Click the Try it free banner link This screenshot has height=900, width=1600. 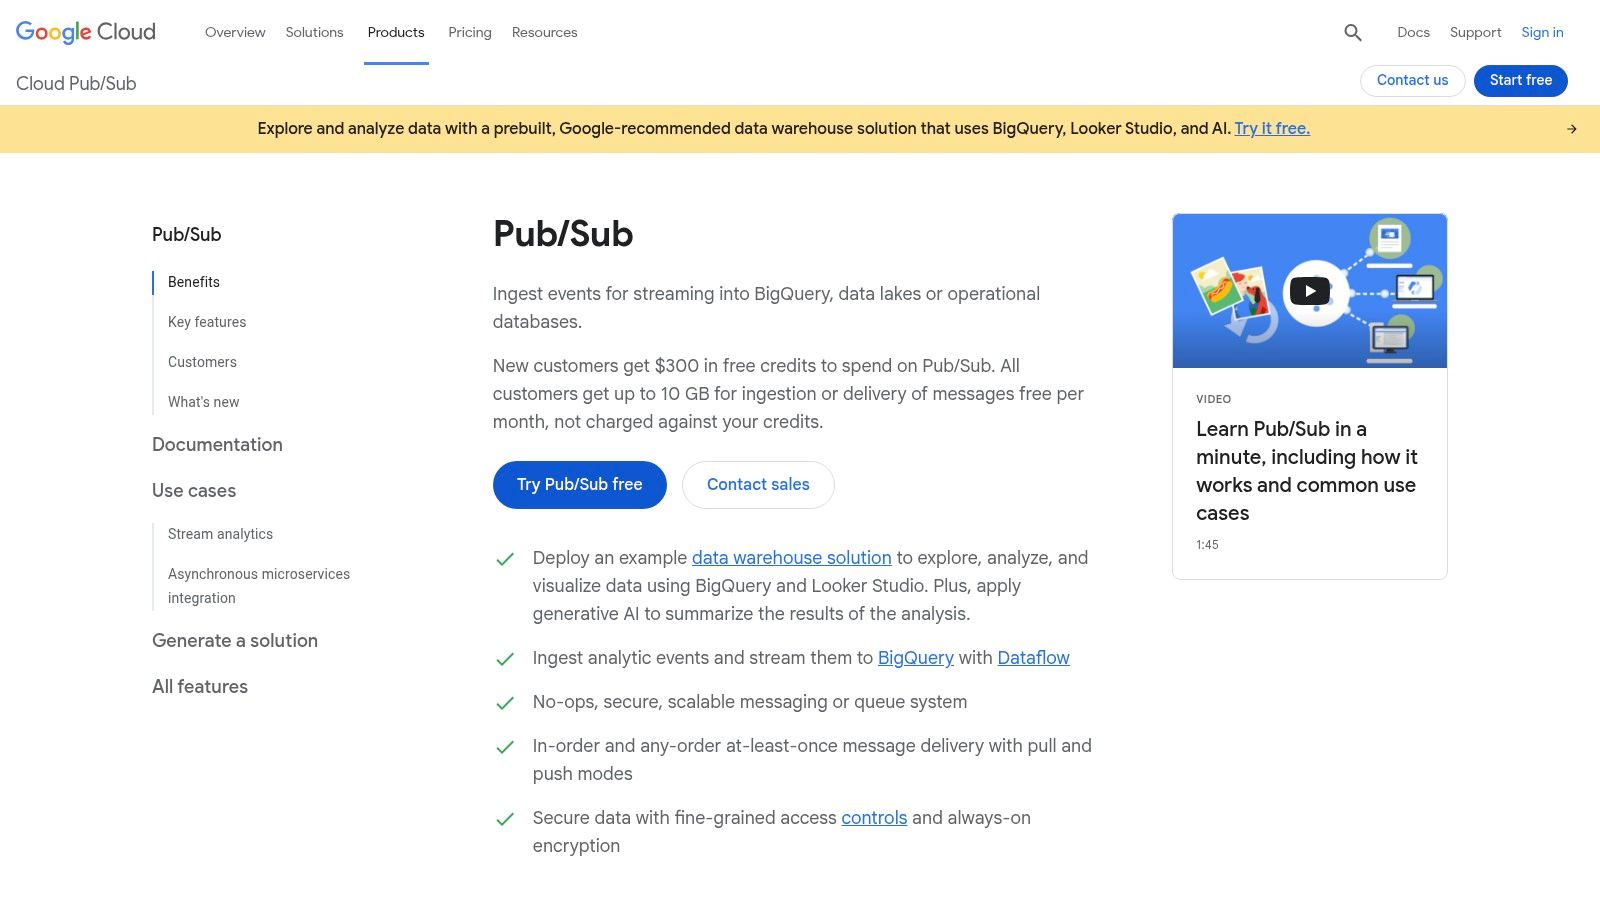click(1271, 128)
